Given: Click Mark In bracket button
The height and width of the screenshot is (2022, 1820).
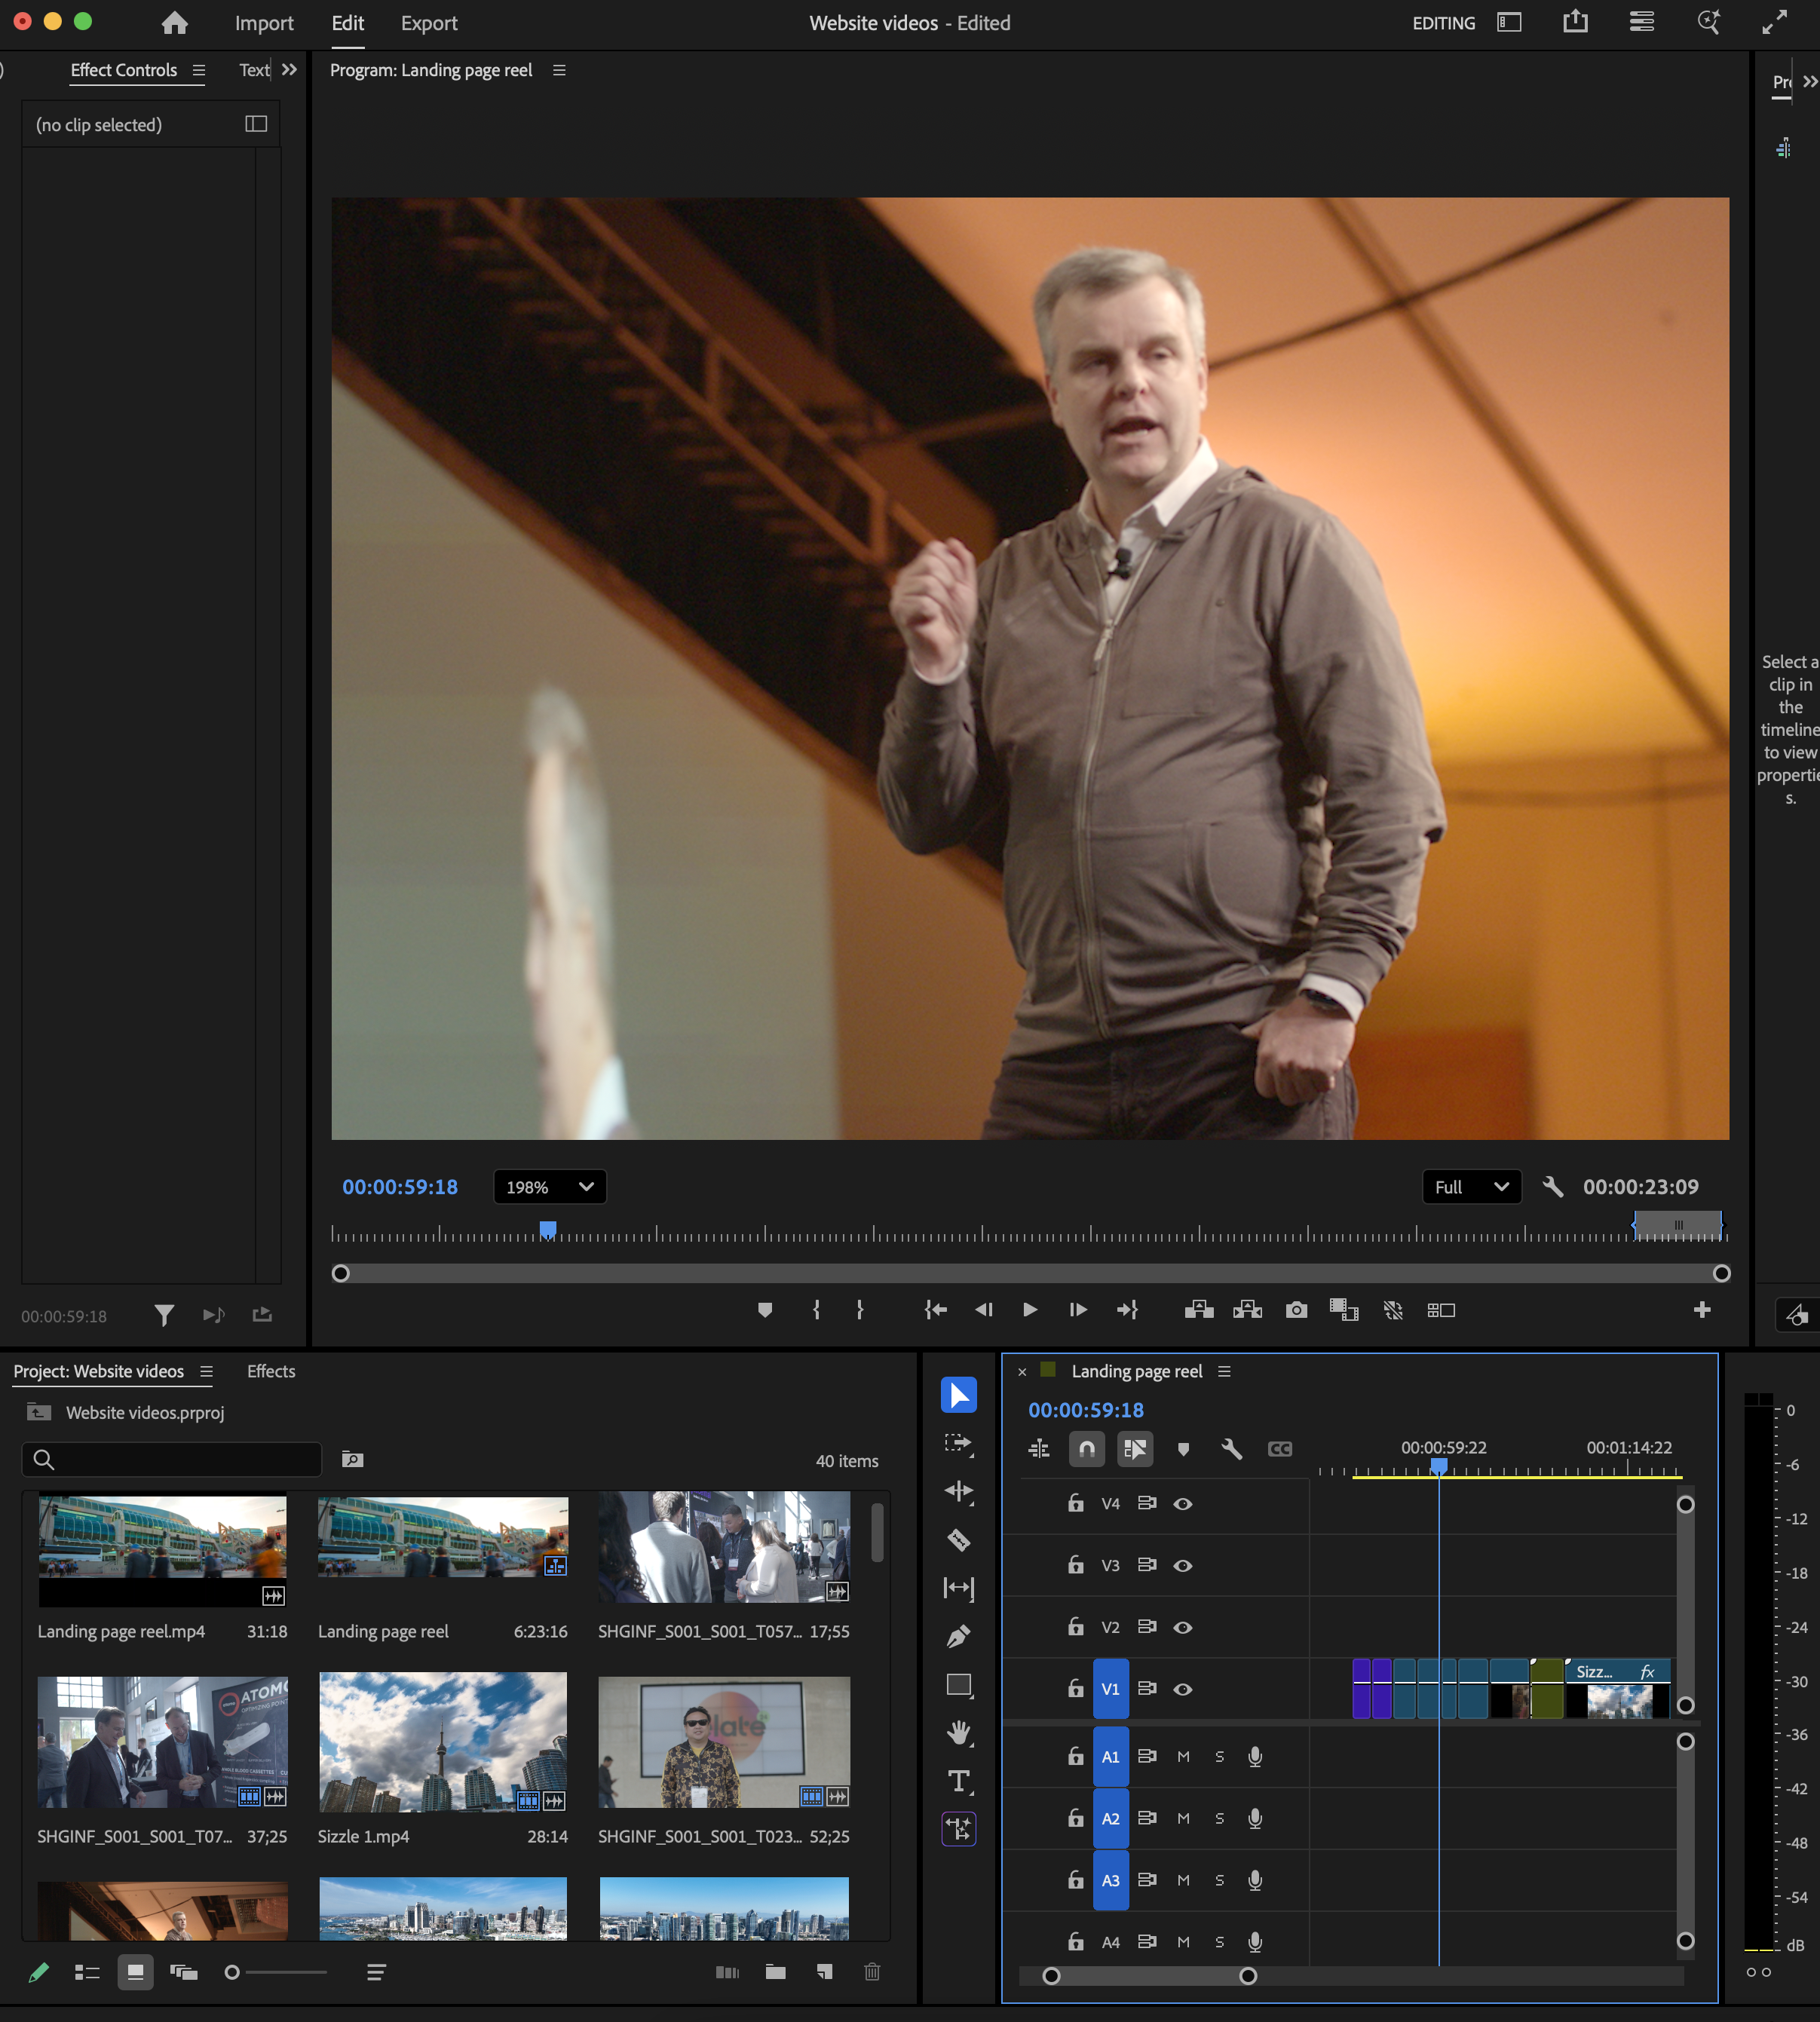Looking at the screenshot, I should tap(817, 1310).
